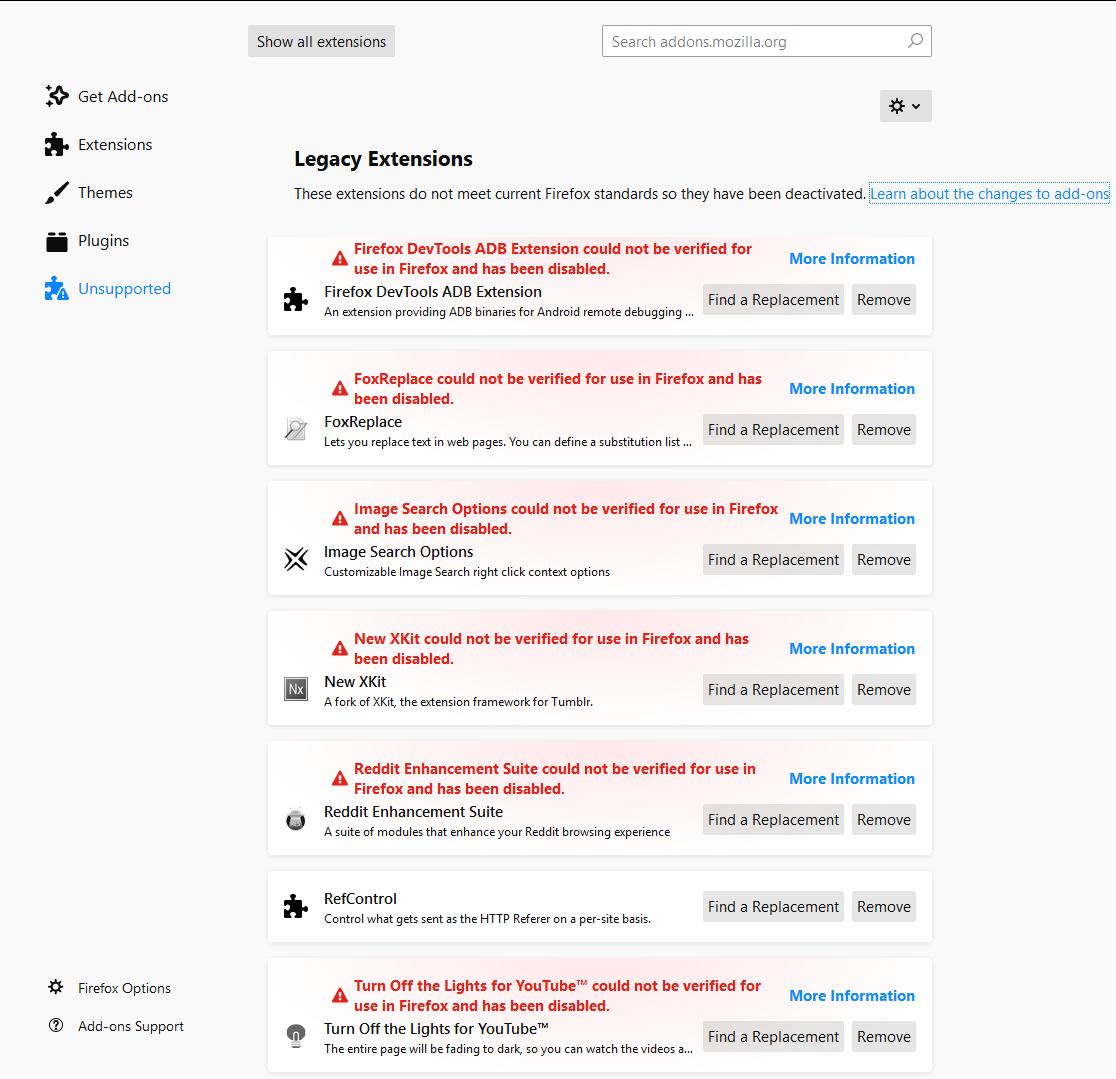Open Learn about the changes to add-ons link

[989, 194]
